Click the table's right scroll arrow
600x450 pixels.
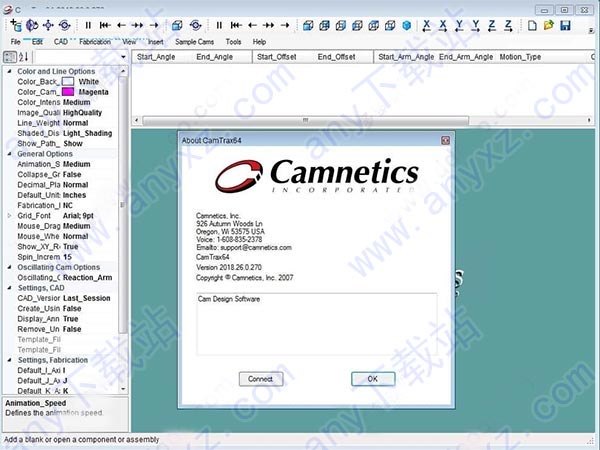pyautogui.click(x=589, y=121)
